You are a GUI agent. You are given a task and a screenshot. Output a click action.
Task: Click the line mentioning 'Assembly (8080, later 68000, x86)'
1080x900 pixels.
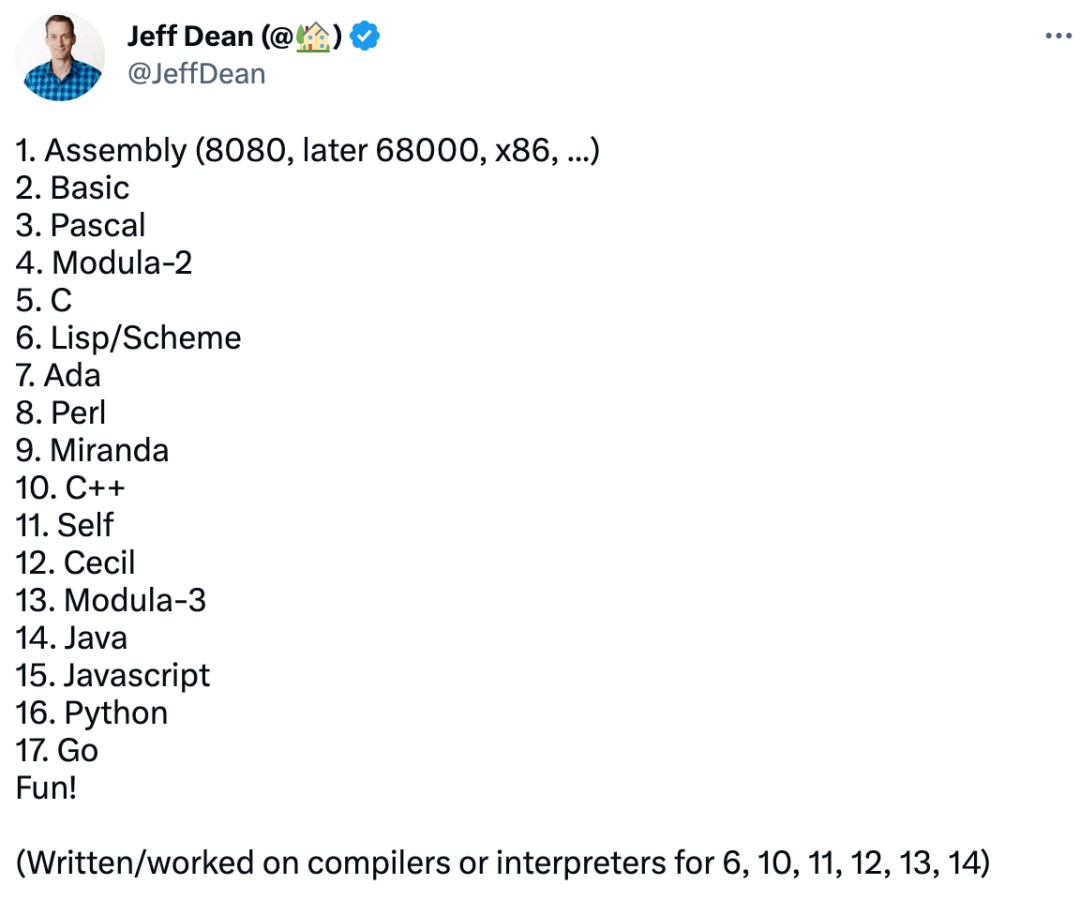306,150
